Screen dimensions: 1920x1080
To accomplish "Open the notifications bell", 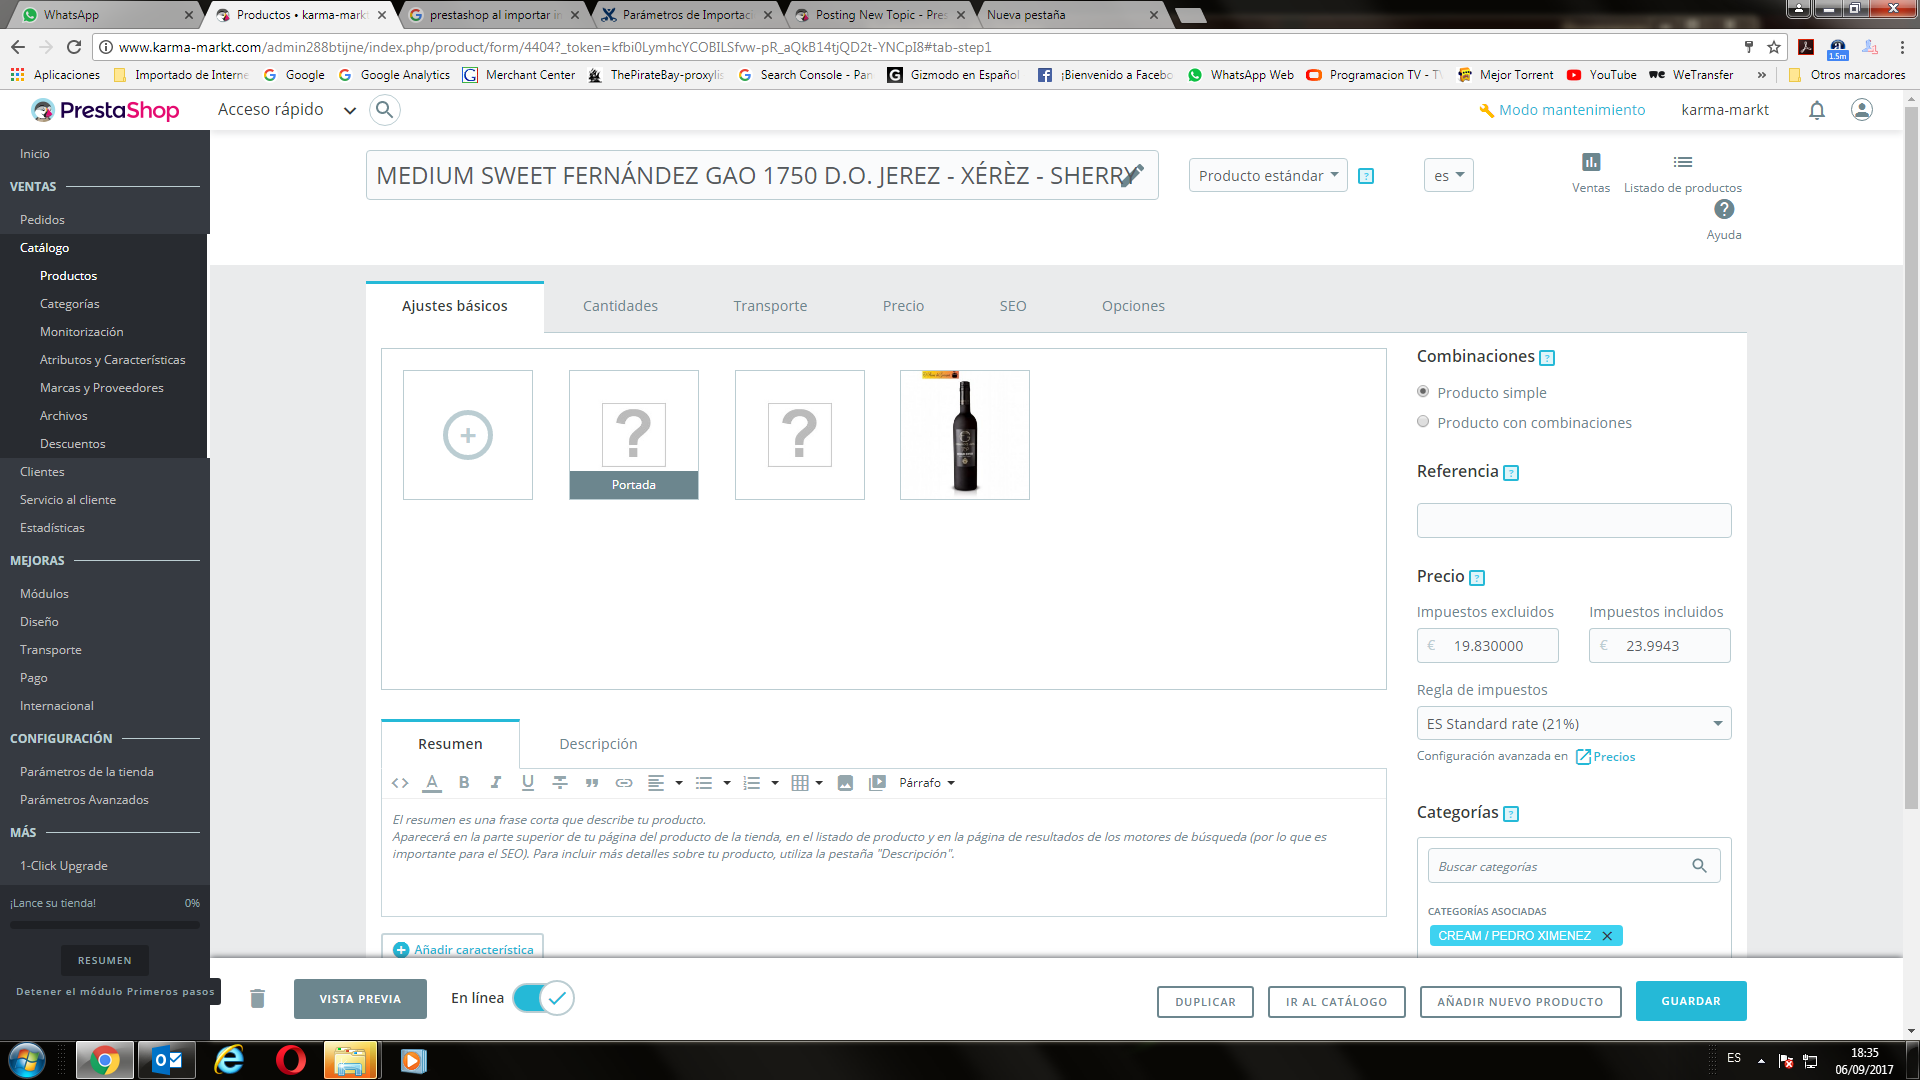I will pos(1817,110).
